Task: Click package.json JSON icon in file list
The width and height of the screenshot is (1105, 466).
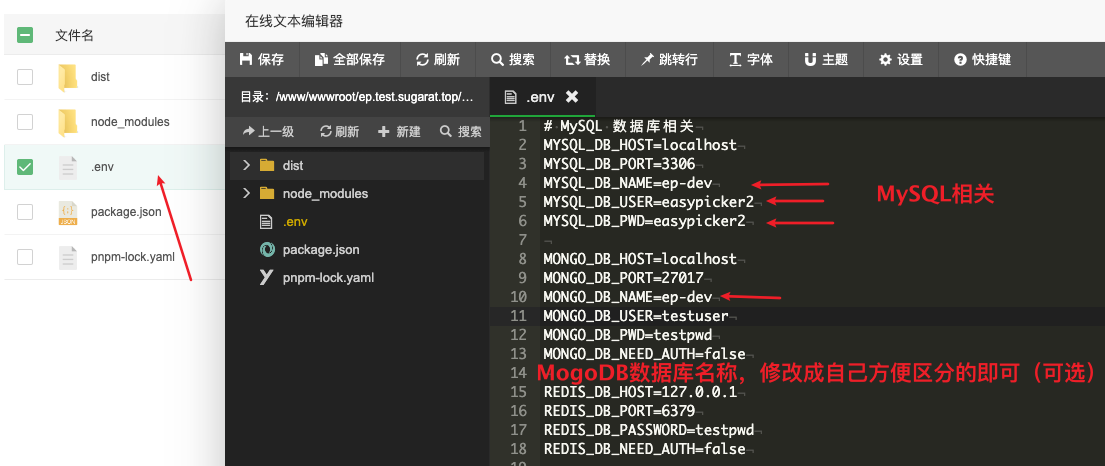Action: [x=68, y=213]
